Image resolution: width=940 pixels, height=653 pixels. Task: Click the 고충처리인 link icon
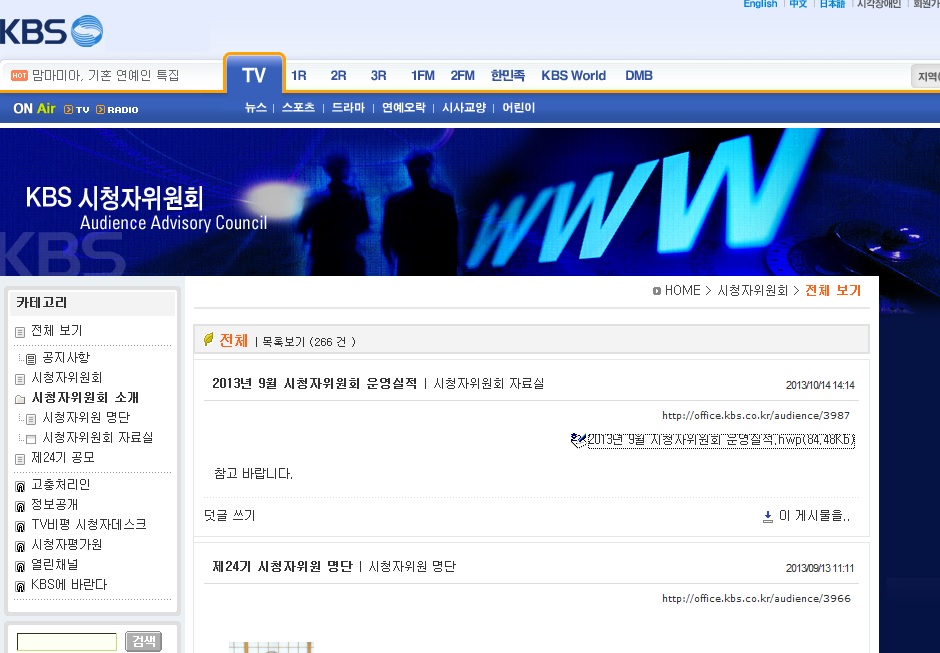(x=20, y=486)
